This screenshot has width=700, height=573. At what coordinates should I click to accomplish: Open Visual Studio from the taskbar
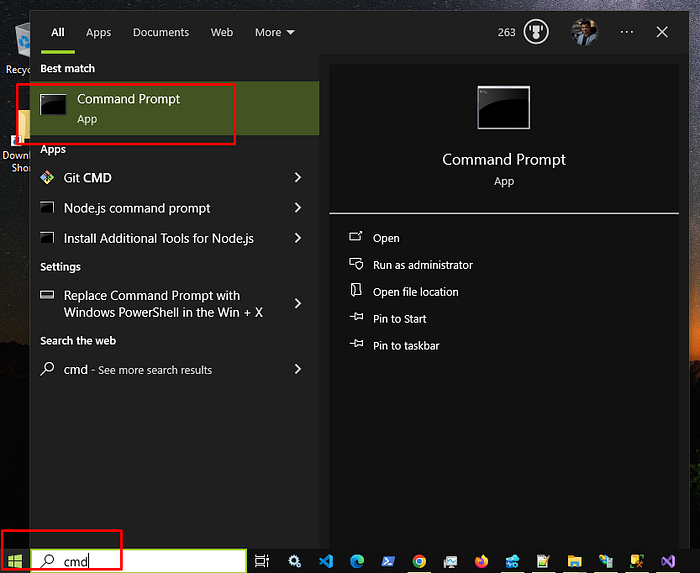[668, 561]
